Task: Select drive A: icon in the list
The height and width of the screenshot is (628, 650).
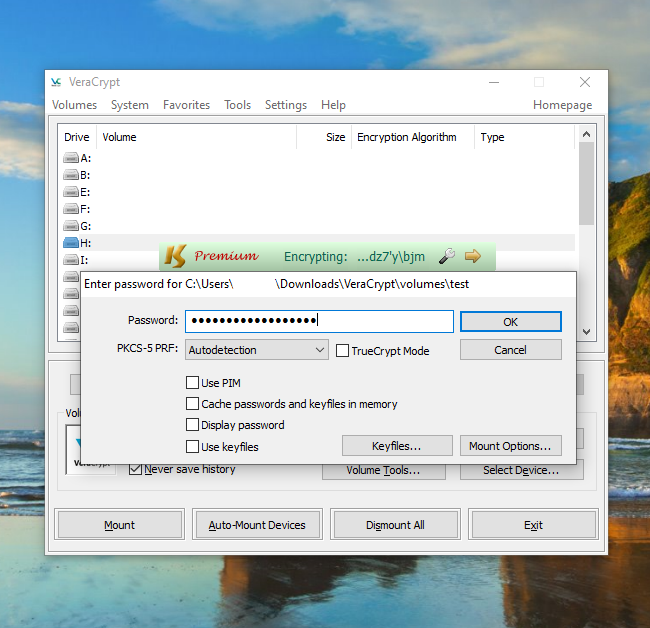Action: click(x=71, y=158)
